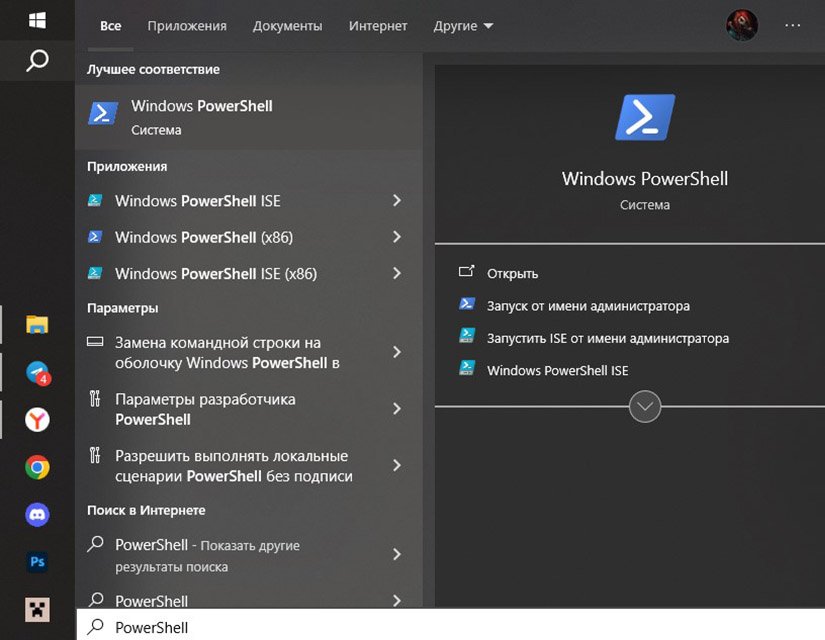Open Minecraft creeper icon in taskbar
The width and height of the screenshot is (825, 640).
(x=37, y=609)
